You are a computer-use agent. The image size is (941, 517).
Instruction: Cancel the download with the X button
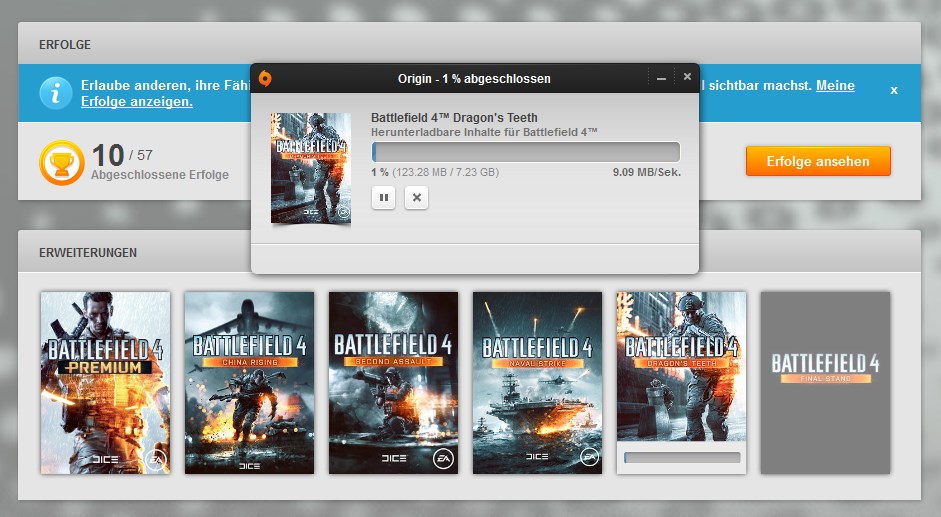tap(417, 198)
